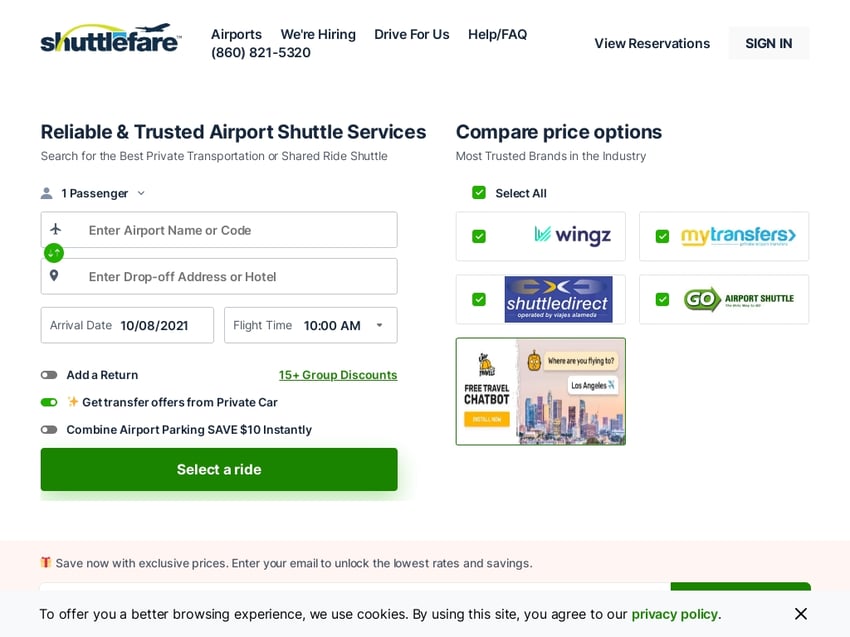Click the GO Airport Shuttle logo
The height and width of the screenshot is (637, 850).
[x=738, y=299]
